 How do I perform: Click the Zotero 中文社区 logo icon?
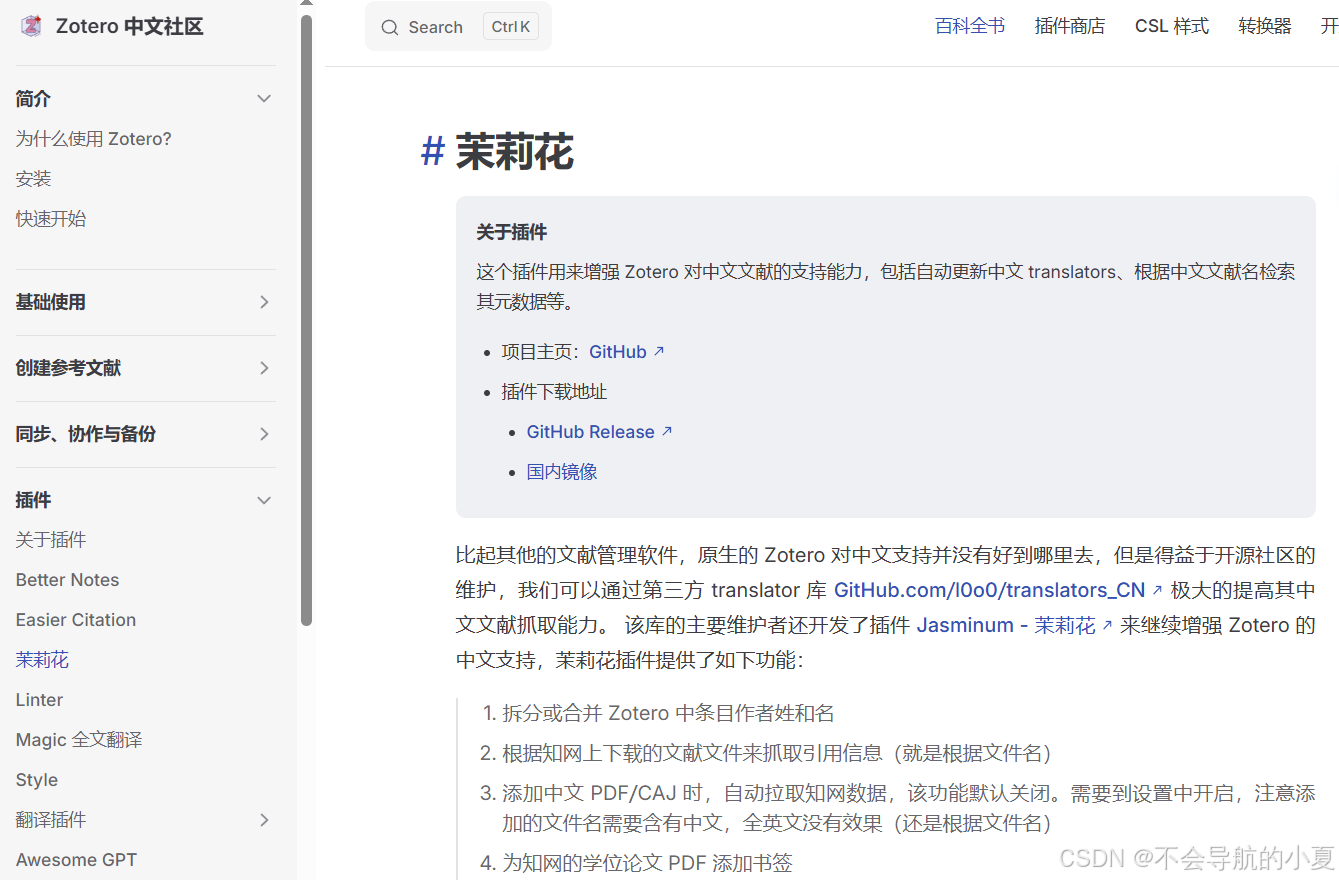click(x=31, y=27)
